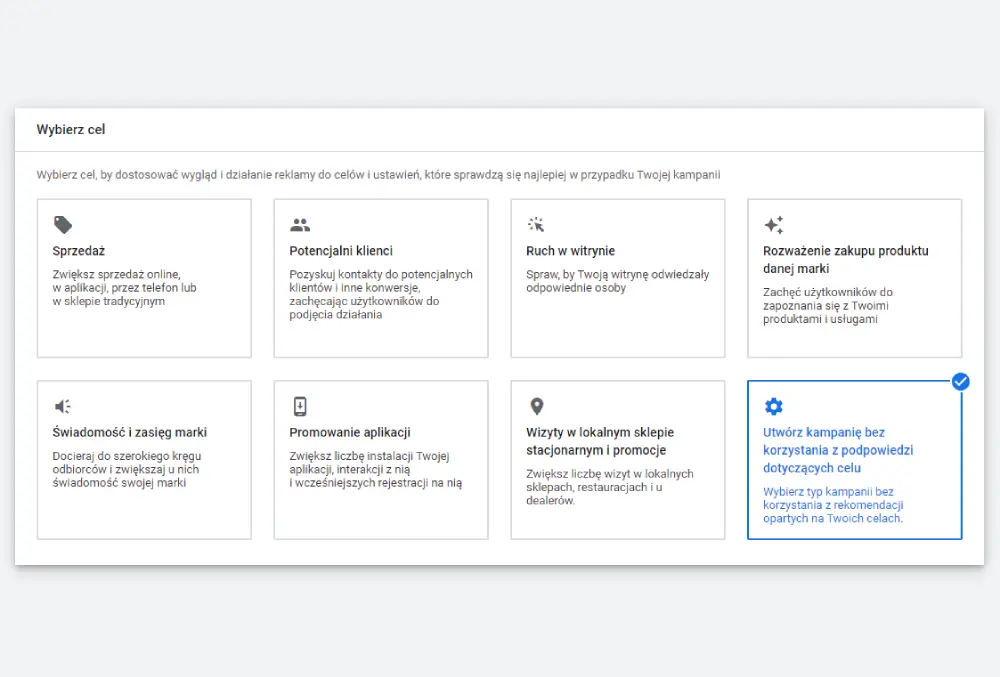Screen dimensions: 1000x677
Task: Click the cursor sparkle icon for Ruch w witrynie
Action: [537, 225]
